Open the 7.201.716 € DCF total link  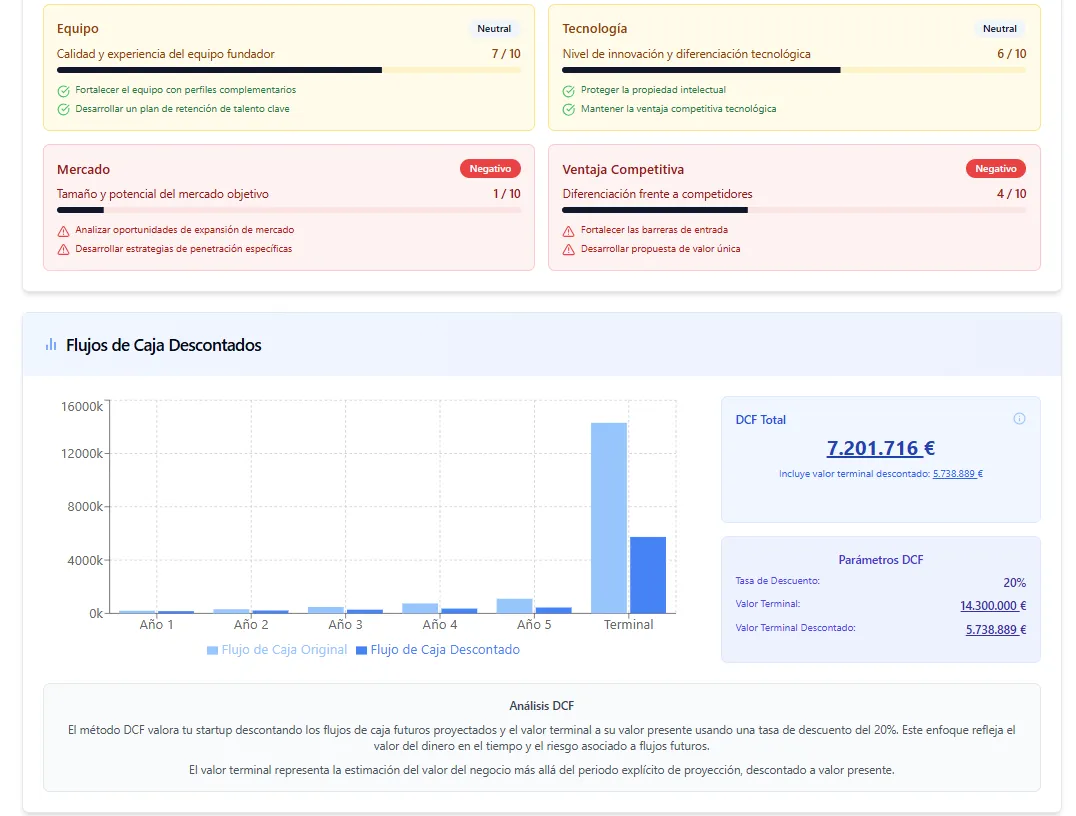pyautogui.click(x=880, y=448)
